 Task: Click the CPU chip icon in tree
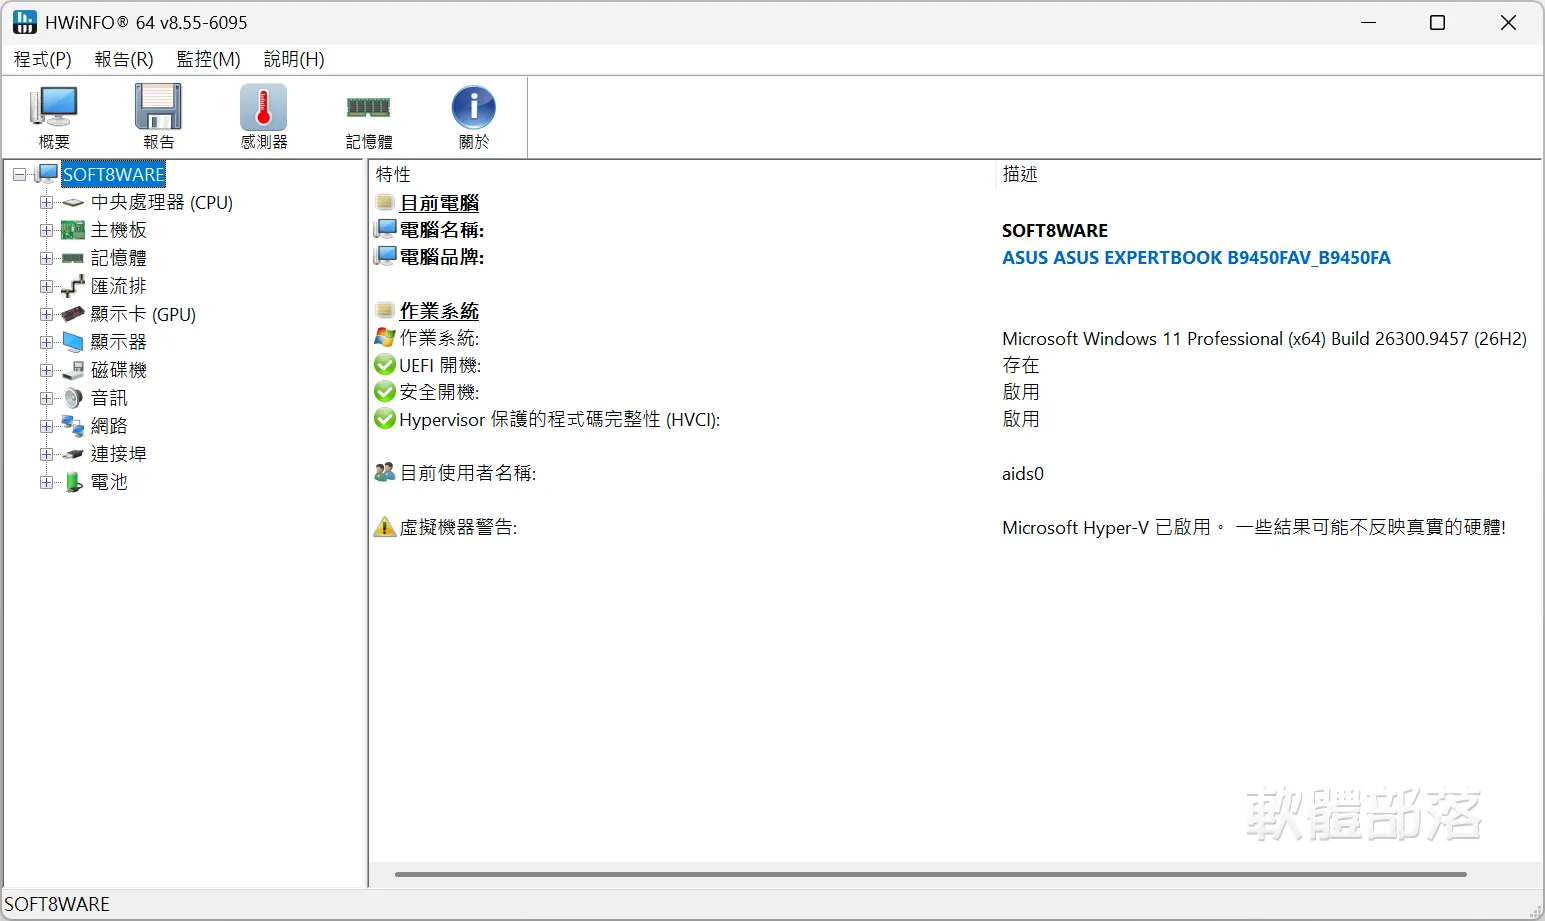pyautogui.click(x=73, y=203)
